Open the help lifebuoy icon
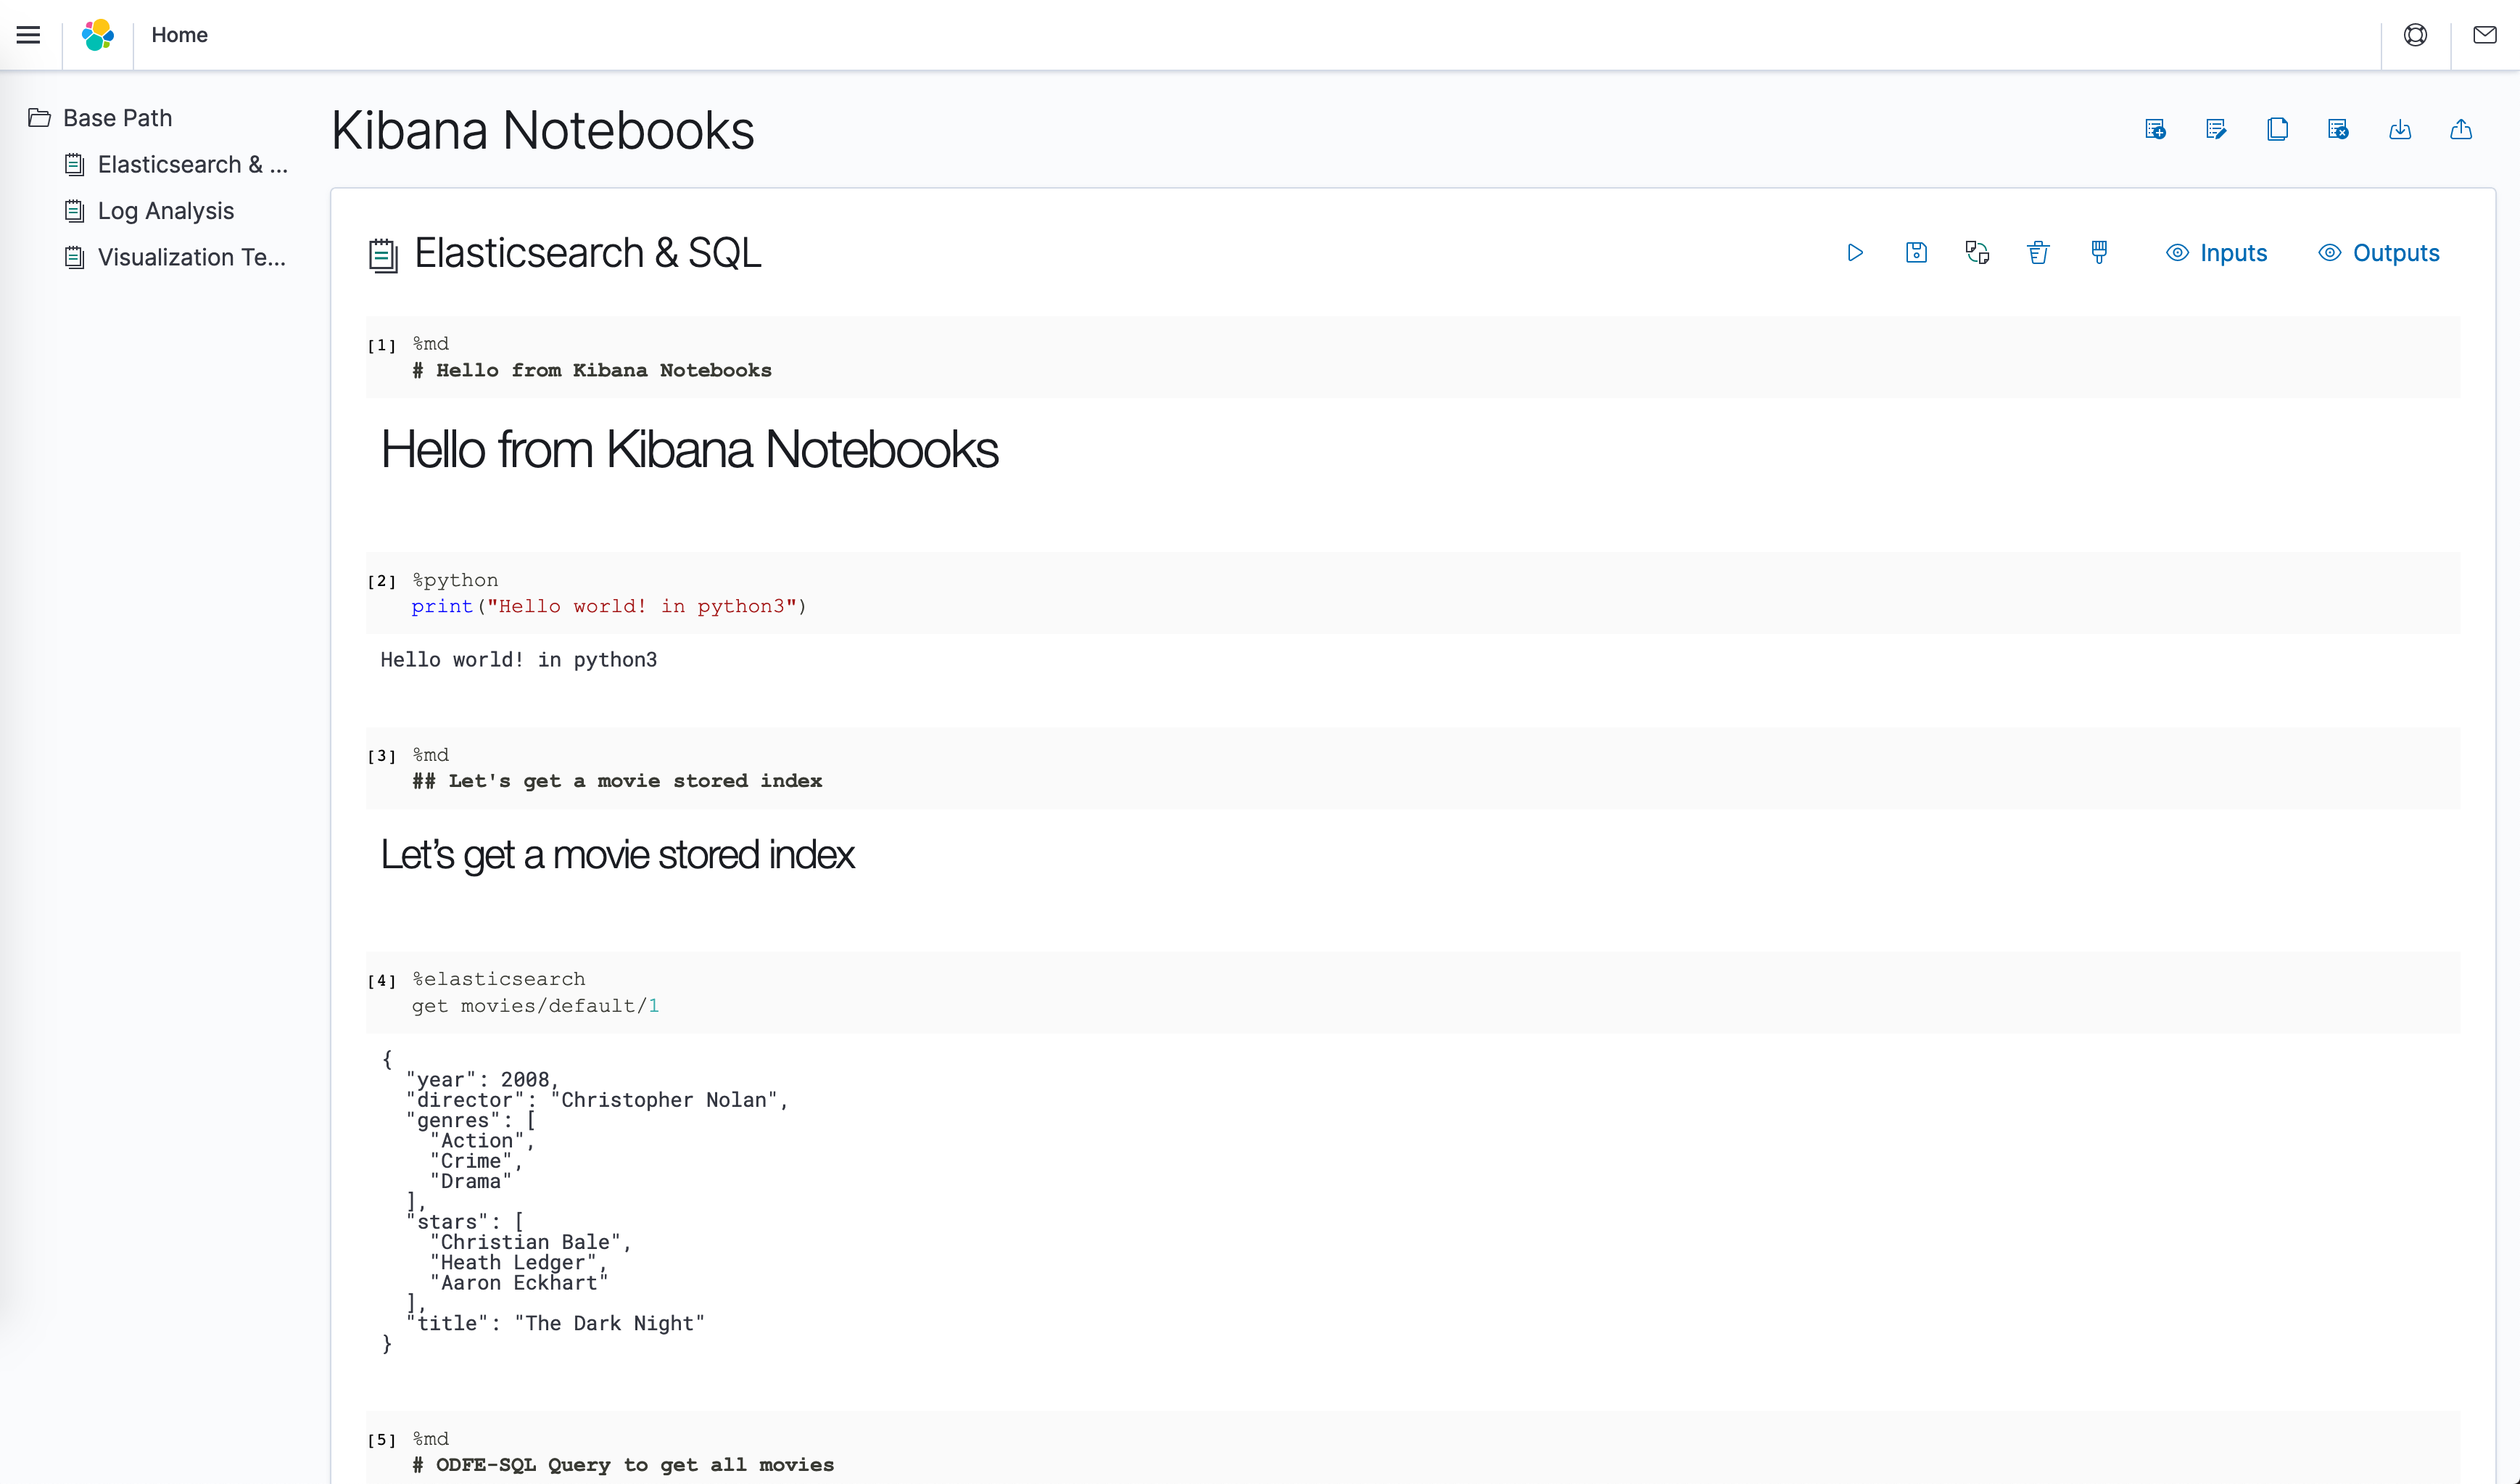 (x=2415, y=35)
